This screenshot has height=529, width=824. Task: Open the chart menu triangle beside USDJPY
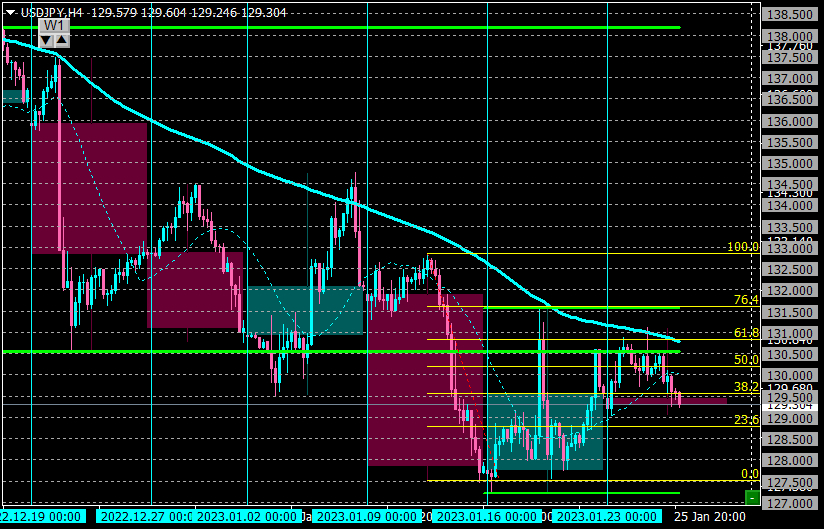pos(11,13)
